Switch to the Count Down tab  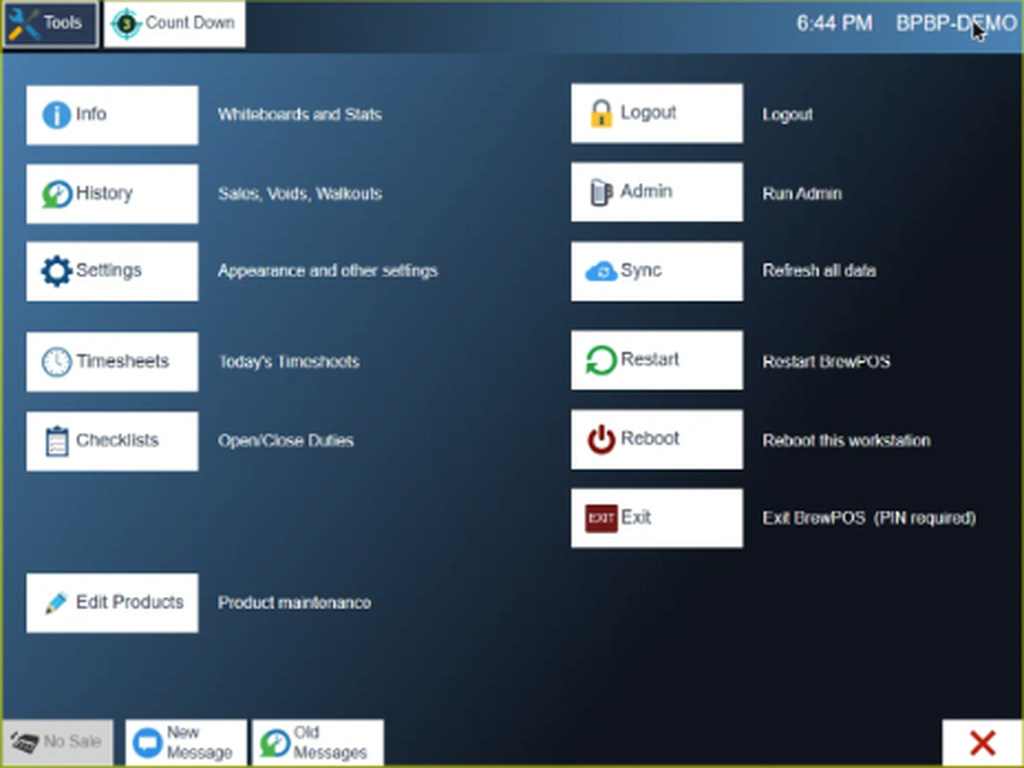pyautogui.click(x=174, y=24)
